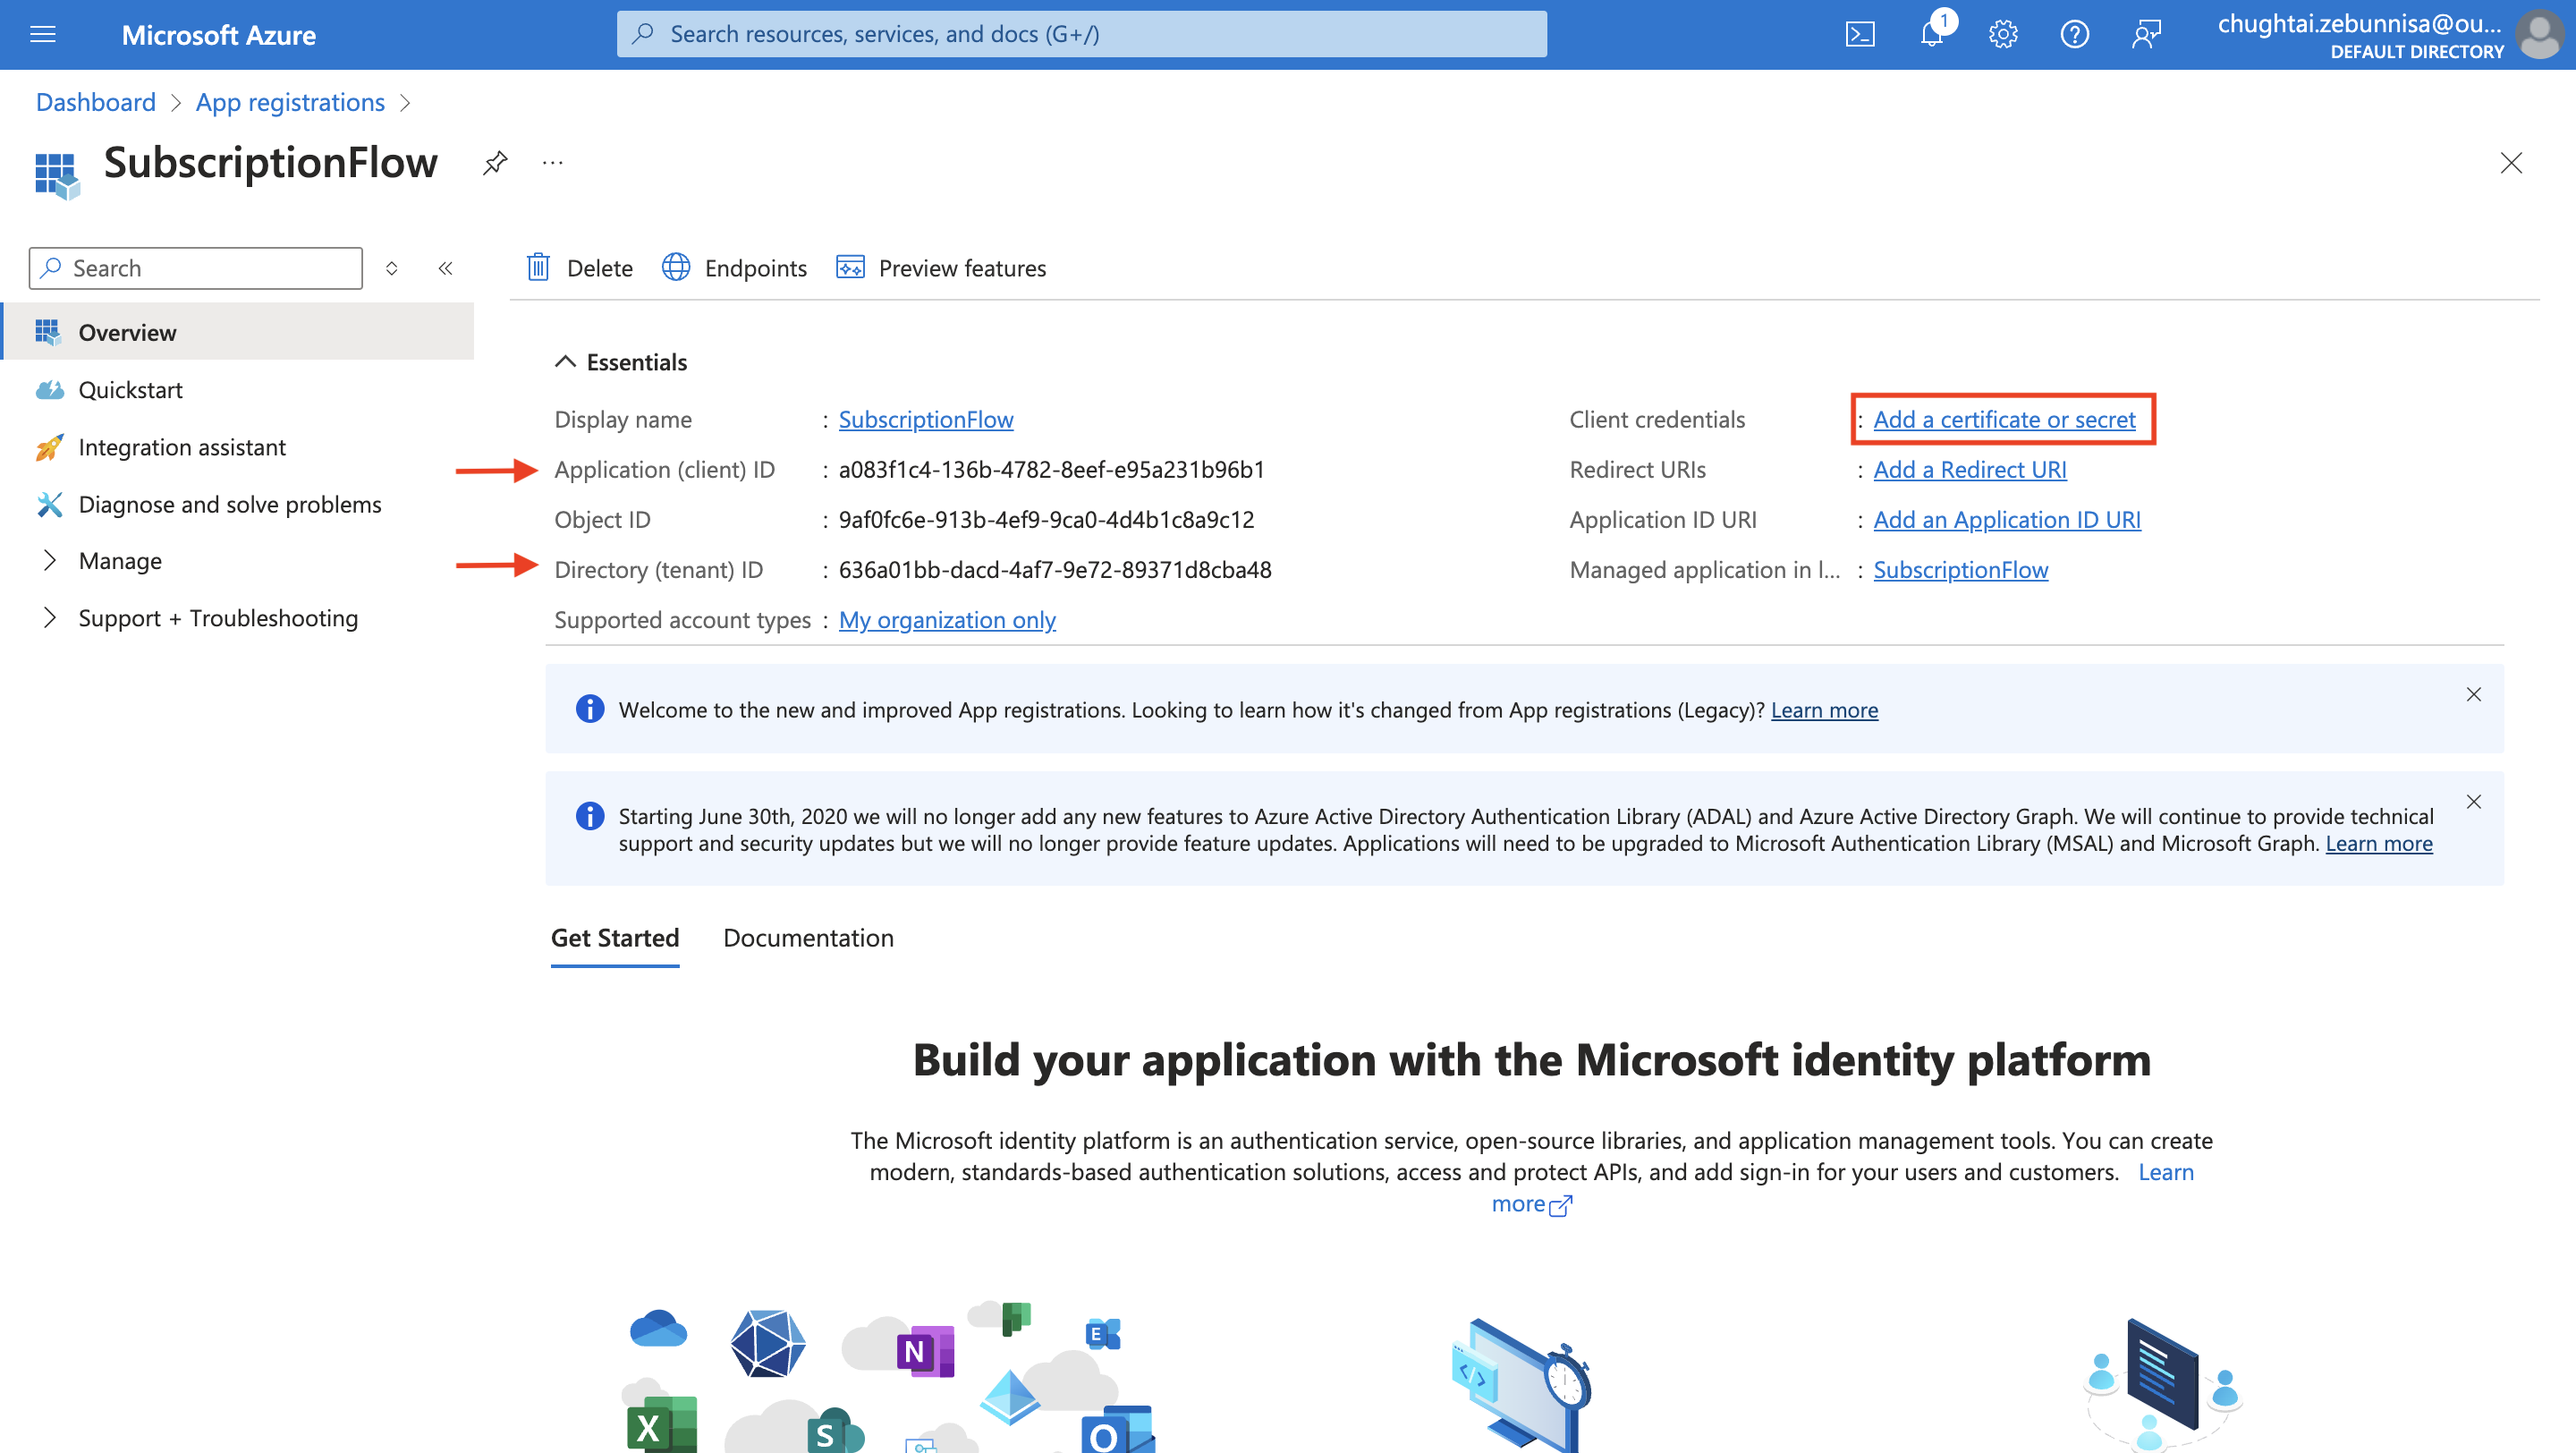The image size is (2576, 1453).
Task: Open the Help question mark icon
Action: click(x=2074, y=34)
